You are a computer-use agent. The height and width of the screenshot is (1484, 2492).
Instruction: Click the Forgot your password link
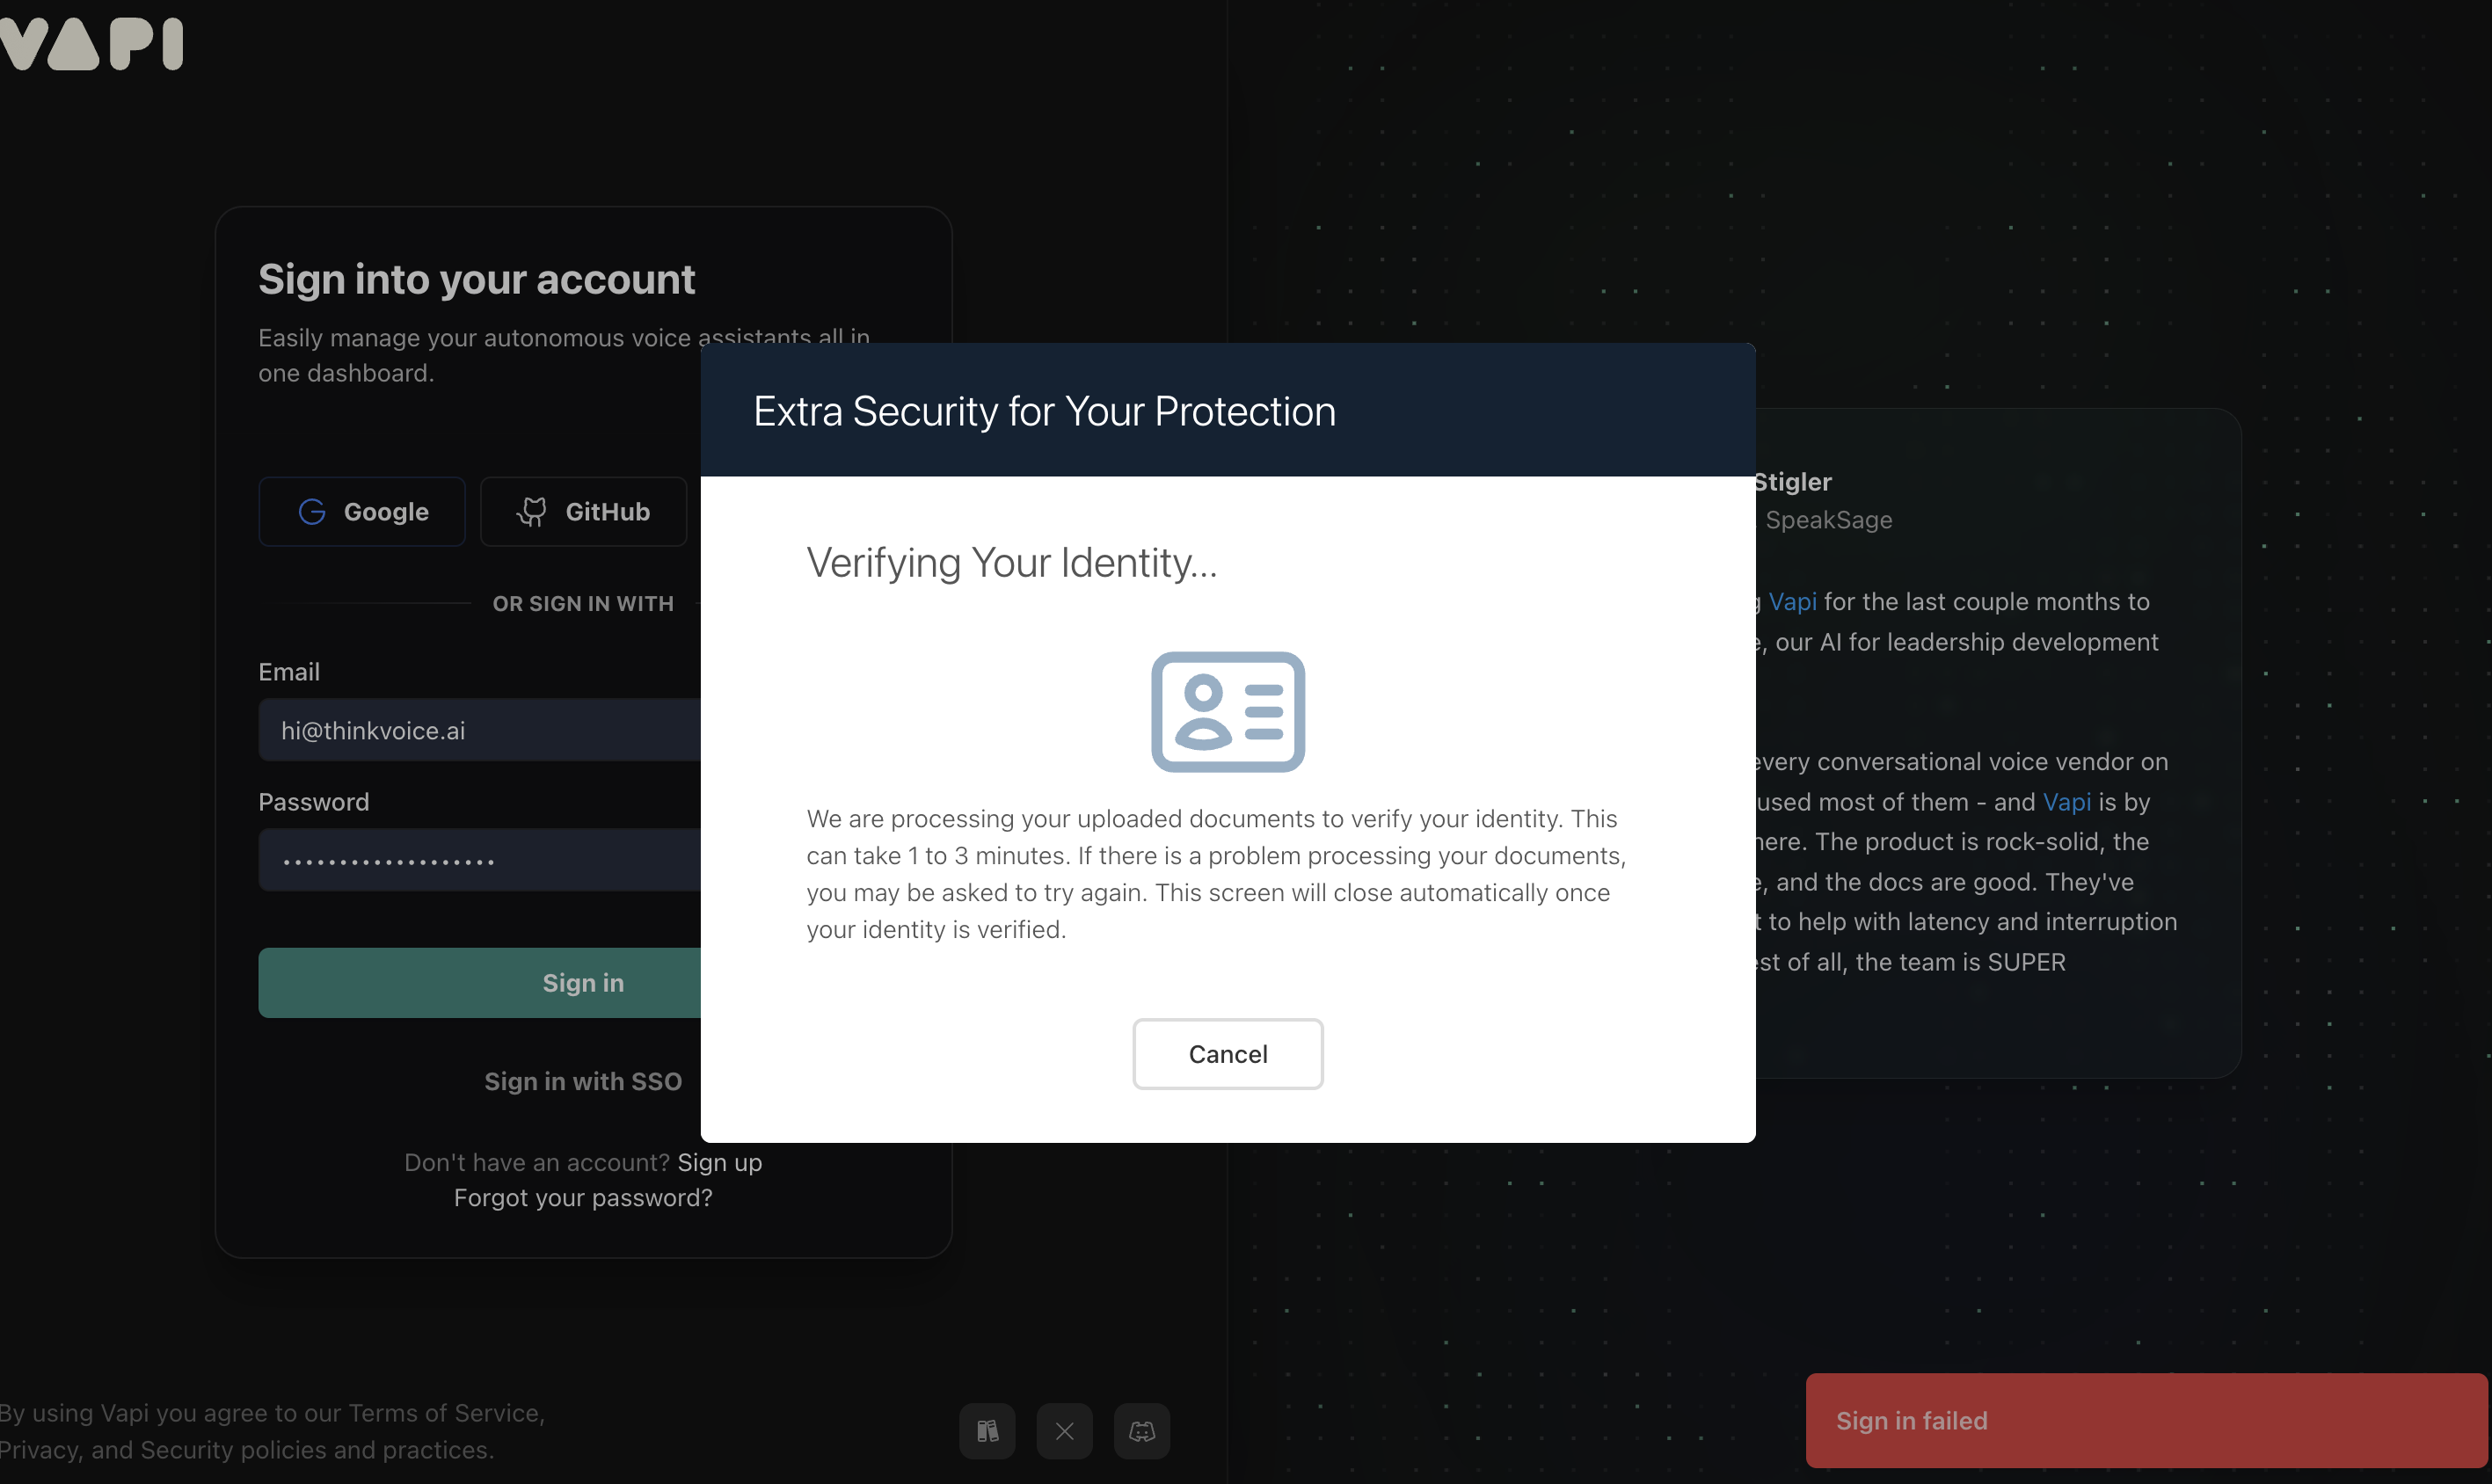click(583, 1197)
